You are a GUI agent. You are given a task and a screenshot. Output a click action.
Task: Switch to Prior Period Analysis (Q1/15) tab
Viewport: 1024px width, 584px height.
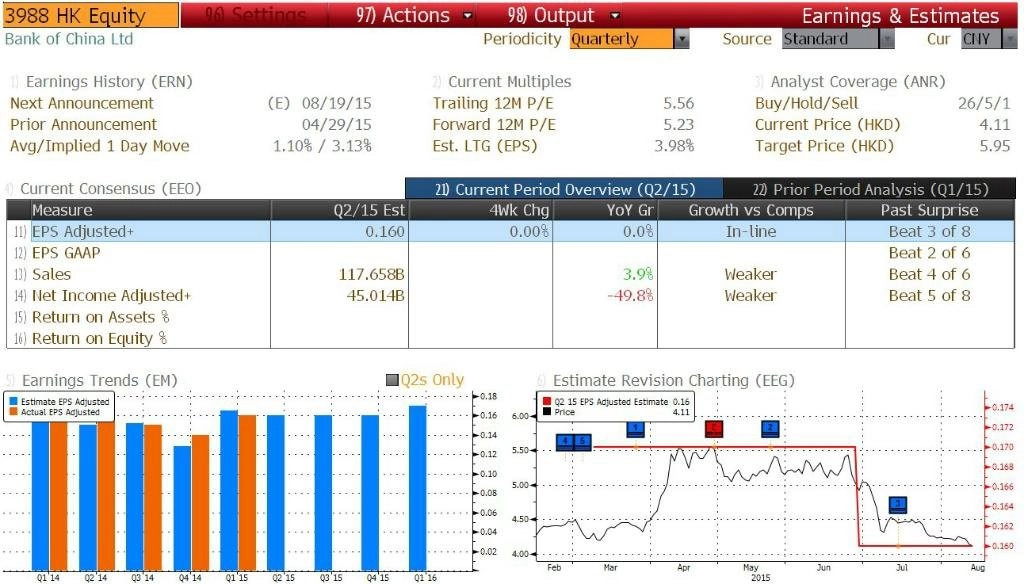point(870,189)
